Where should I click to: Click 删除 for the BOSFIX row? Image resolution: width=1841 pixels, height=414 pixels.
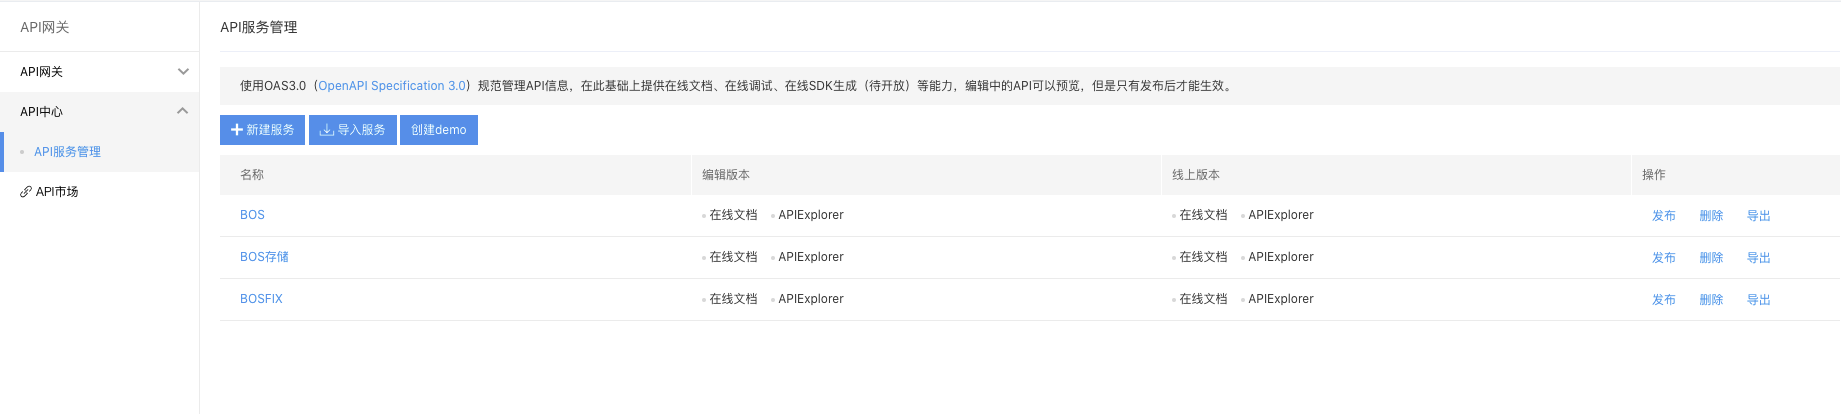point(1711,300)
